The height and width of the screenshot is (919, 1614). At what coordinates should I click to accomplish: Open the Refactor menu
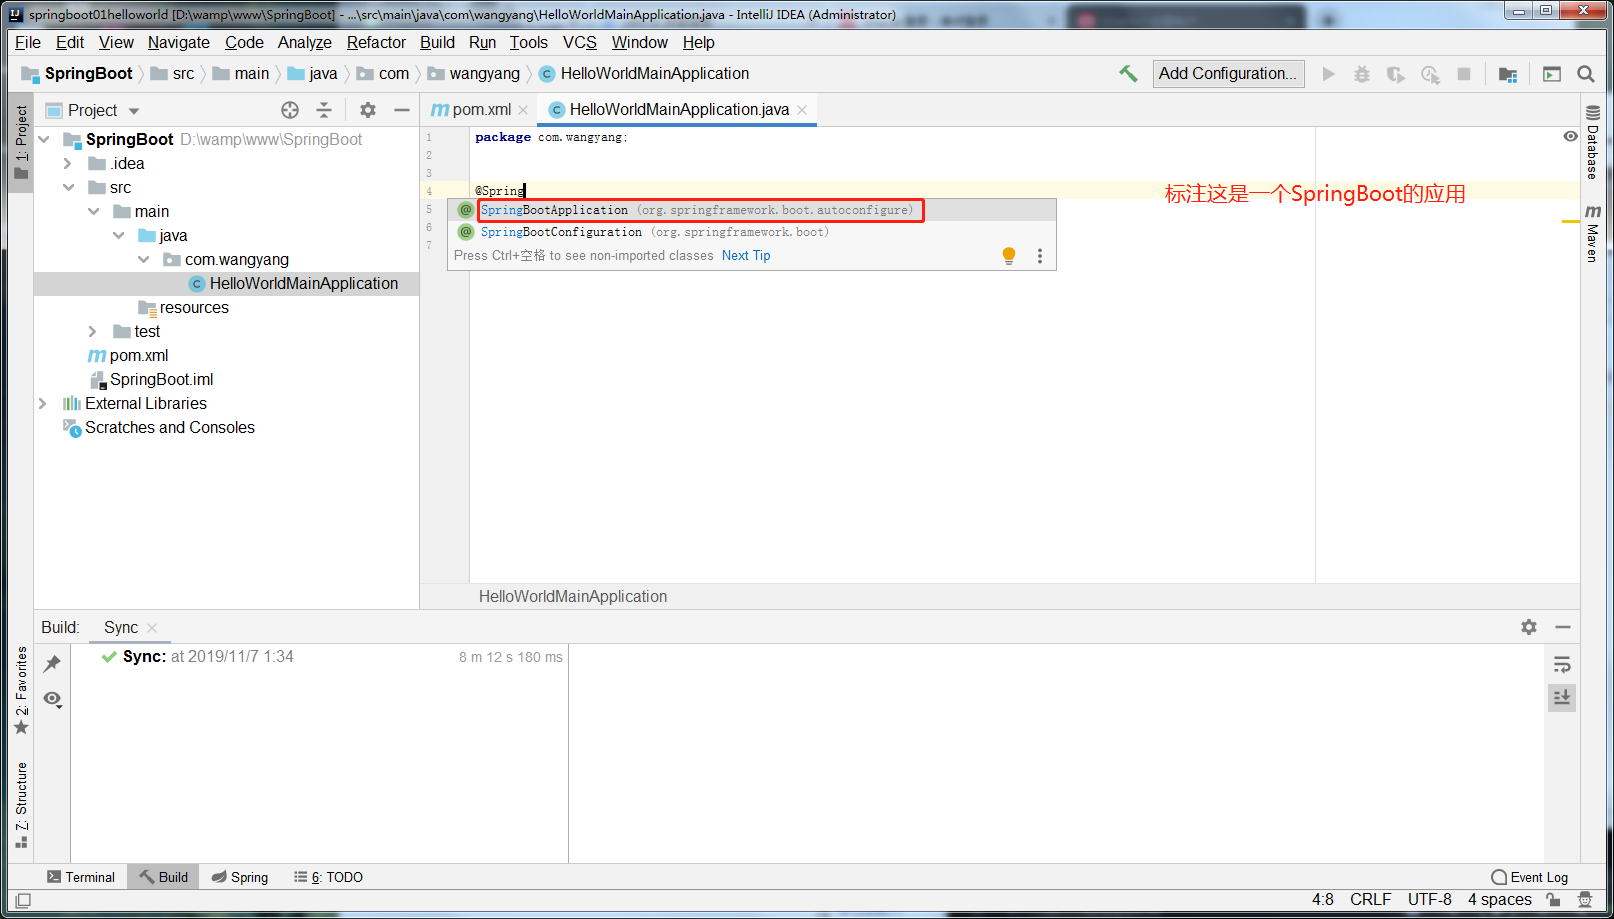pos(376,42)
